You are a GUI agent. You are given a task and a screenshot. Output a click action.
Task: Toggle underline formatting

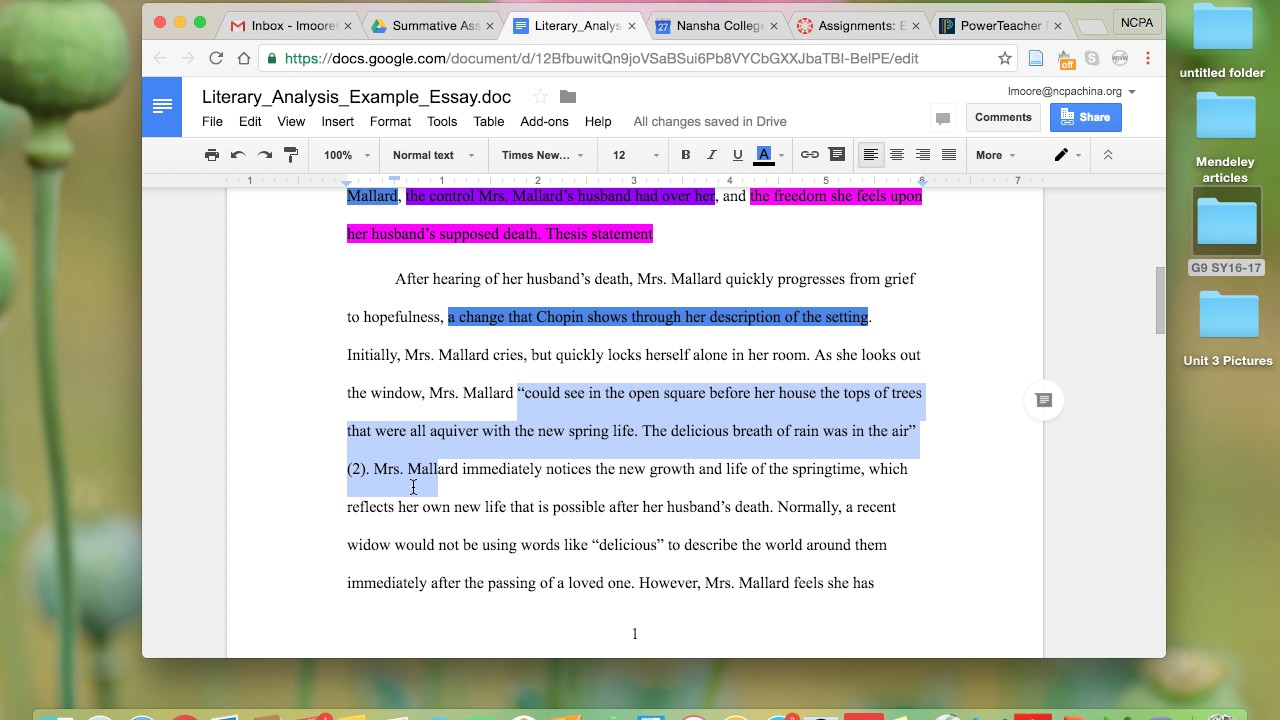[738, 155]
